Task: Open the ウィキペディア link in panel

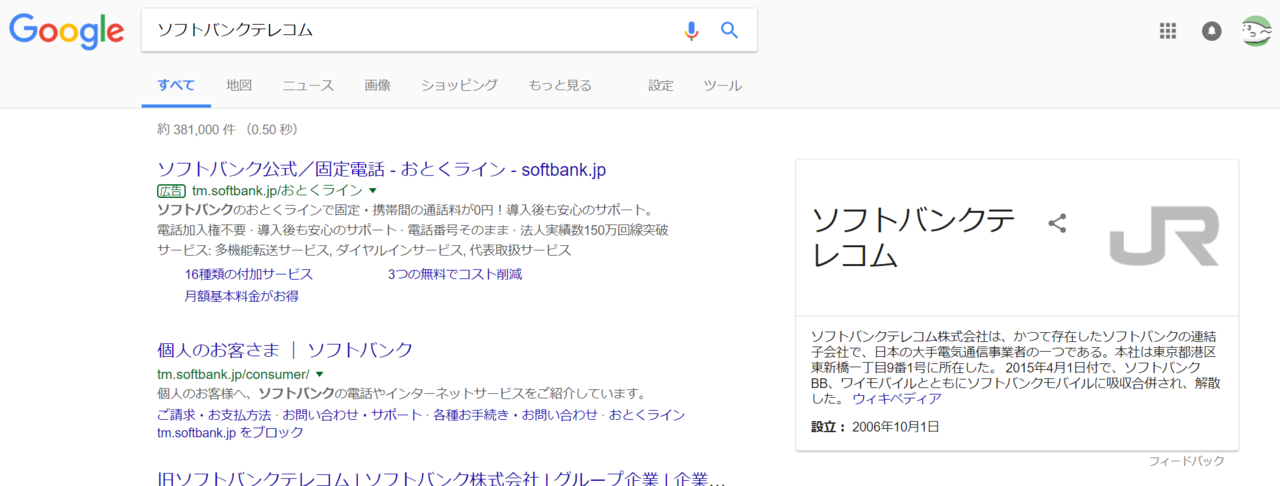Action: click(x=897, y=398)
